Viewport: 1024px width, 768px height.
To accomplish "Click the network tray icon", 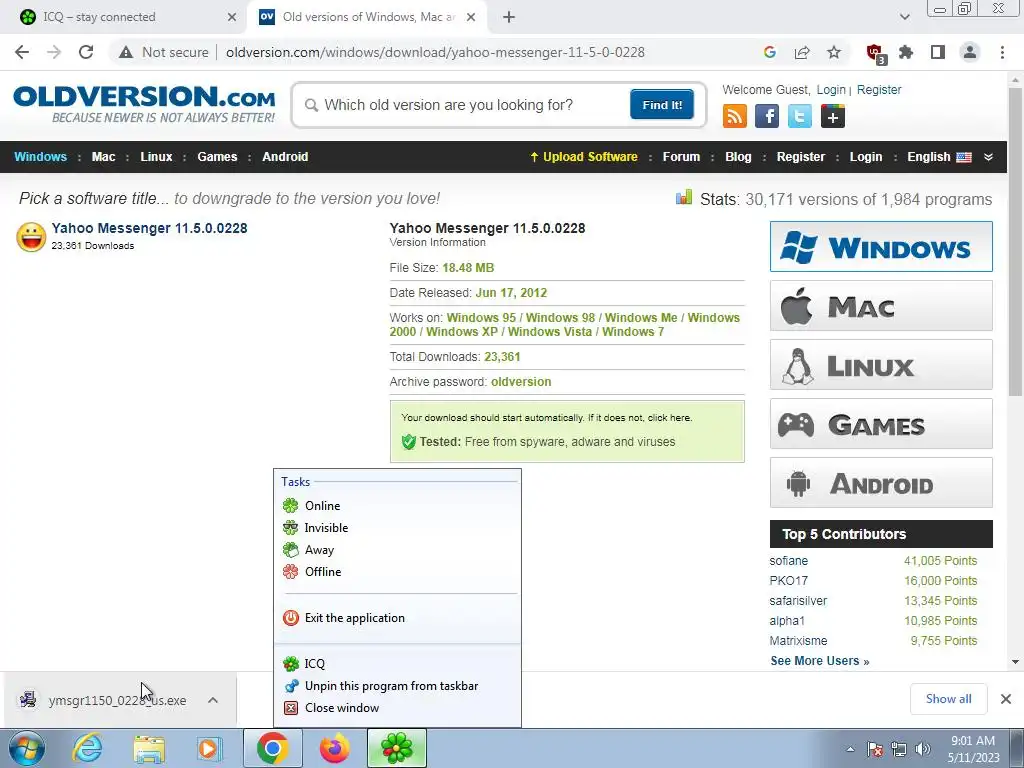I will 899,749.
